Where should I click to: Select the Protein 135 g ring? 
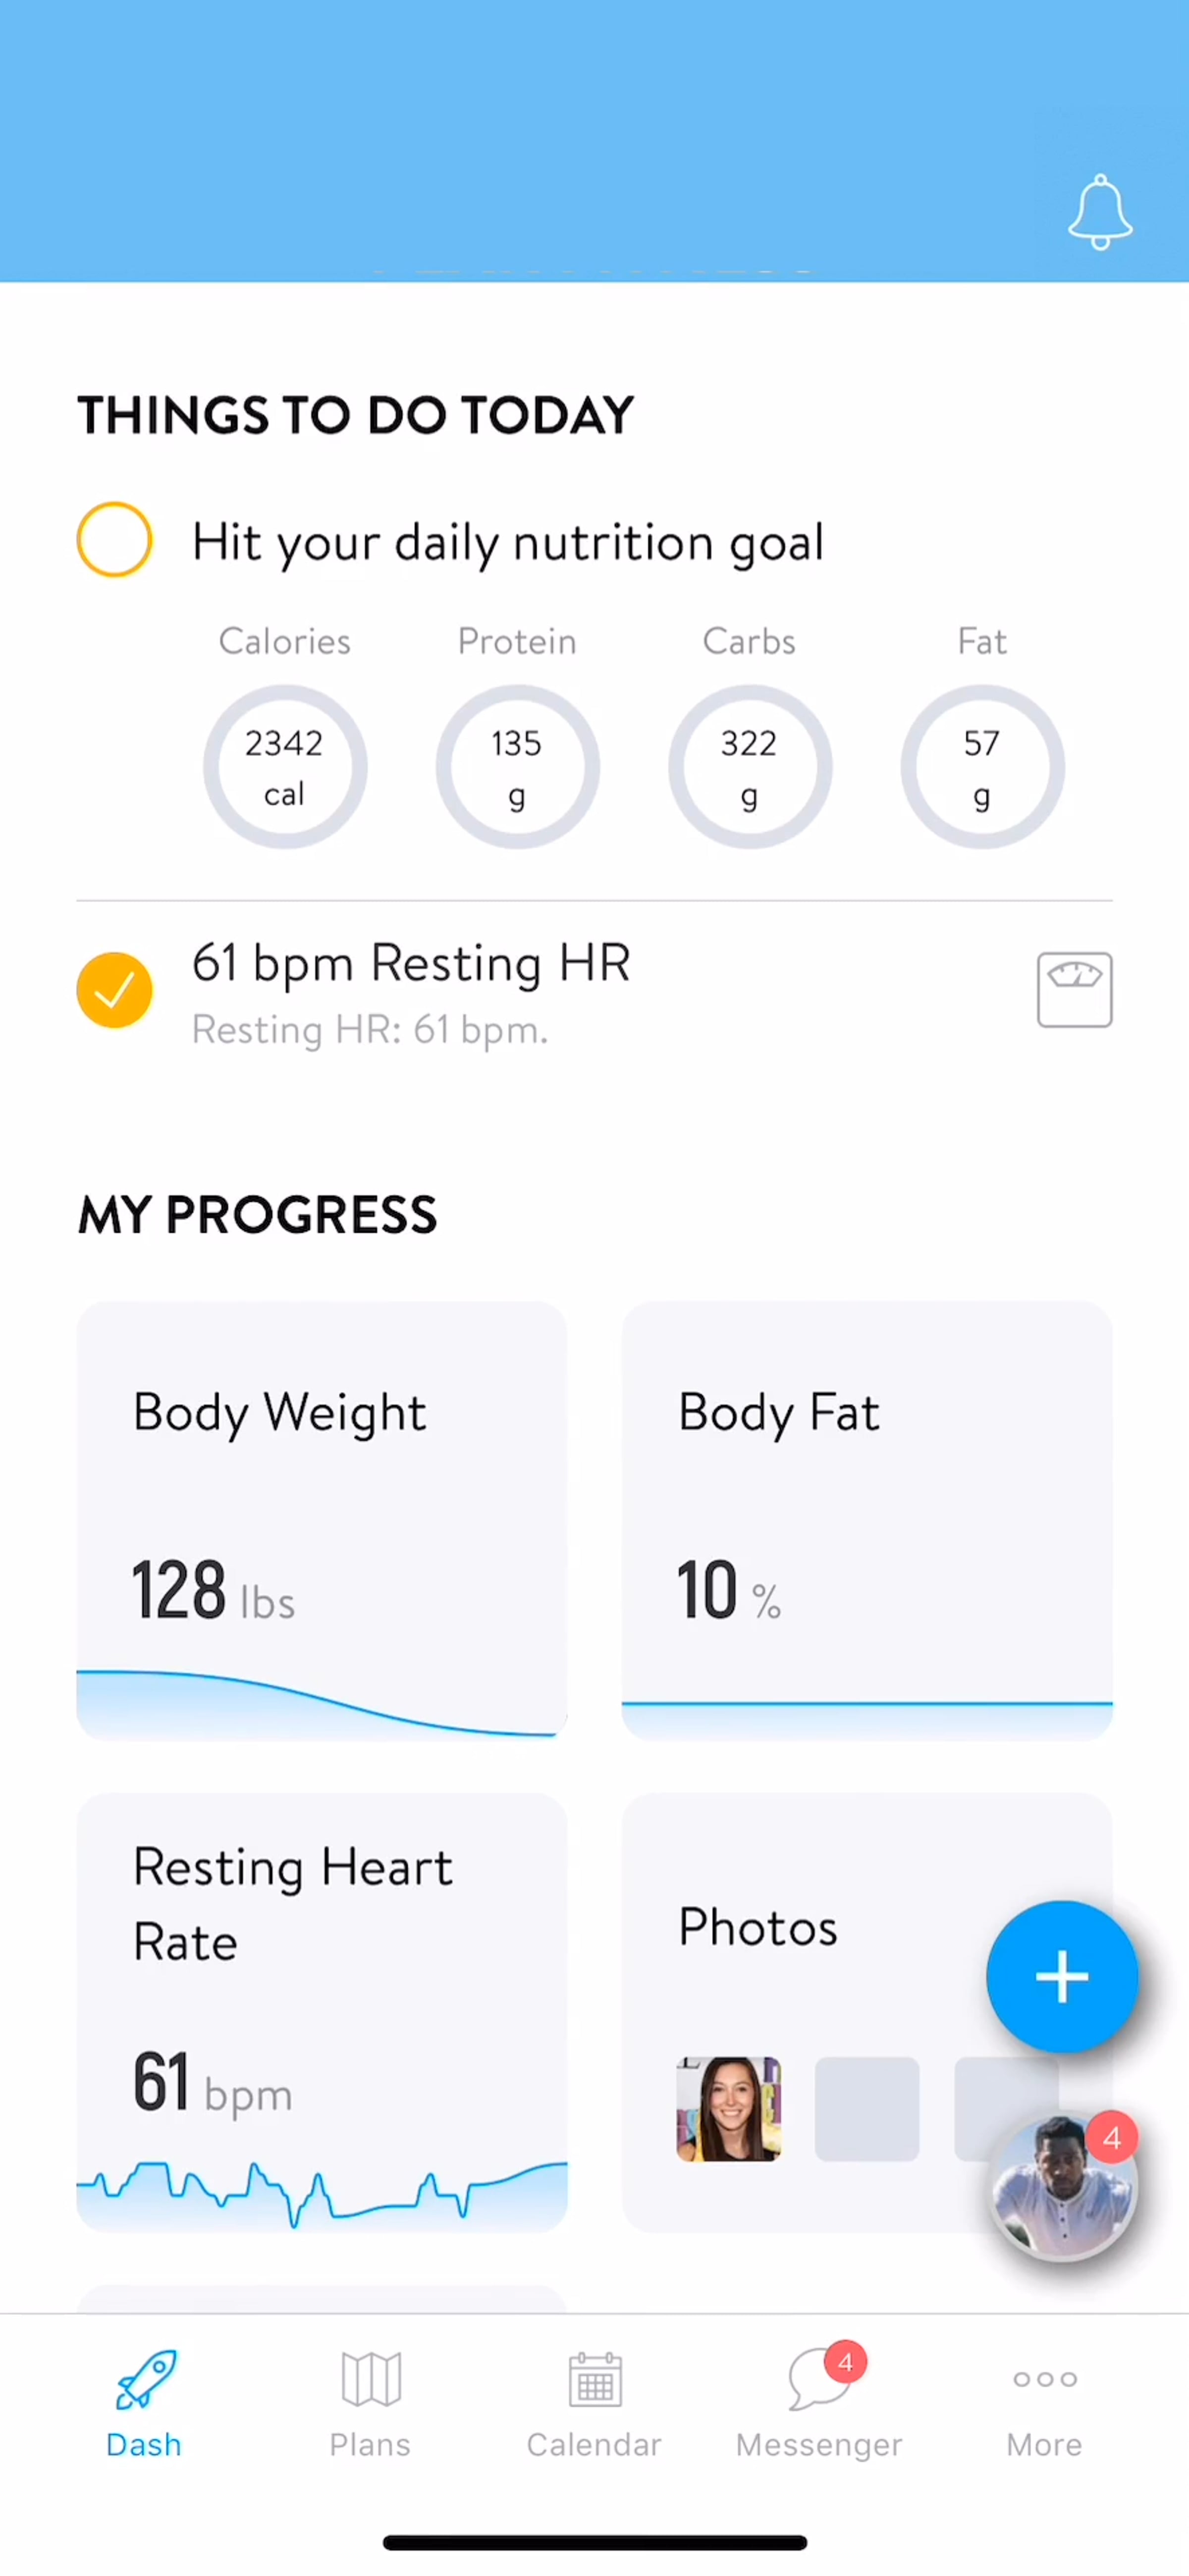coord(517,767)
